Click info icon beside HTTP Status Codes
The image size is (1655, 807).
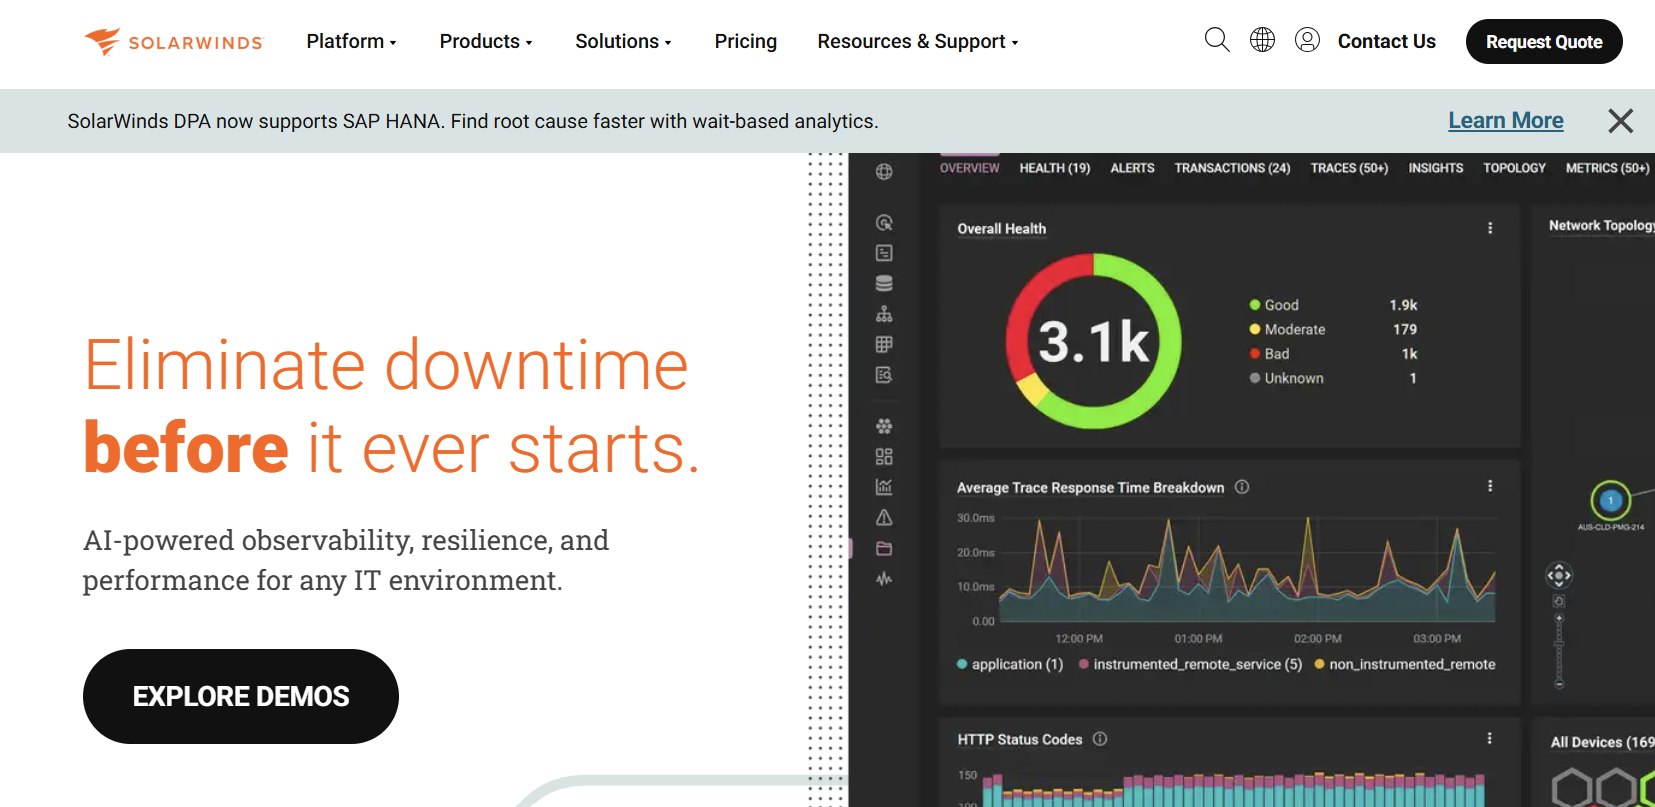pyautogui.click(x=1100, y=739)
